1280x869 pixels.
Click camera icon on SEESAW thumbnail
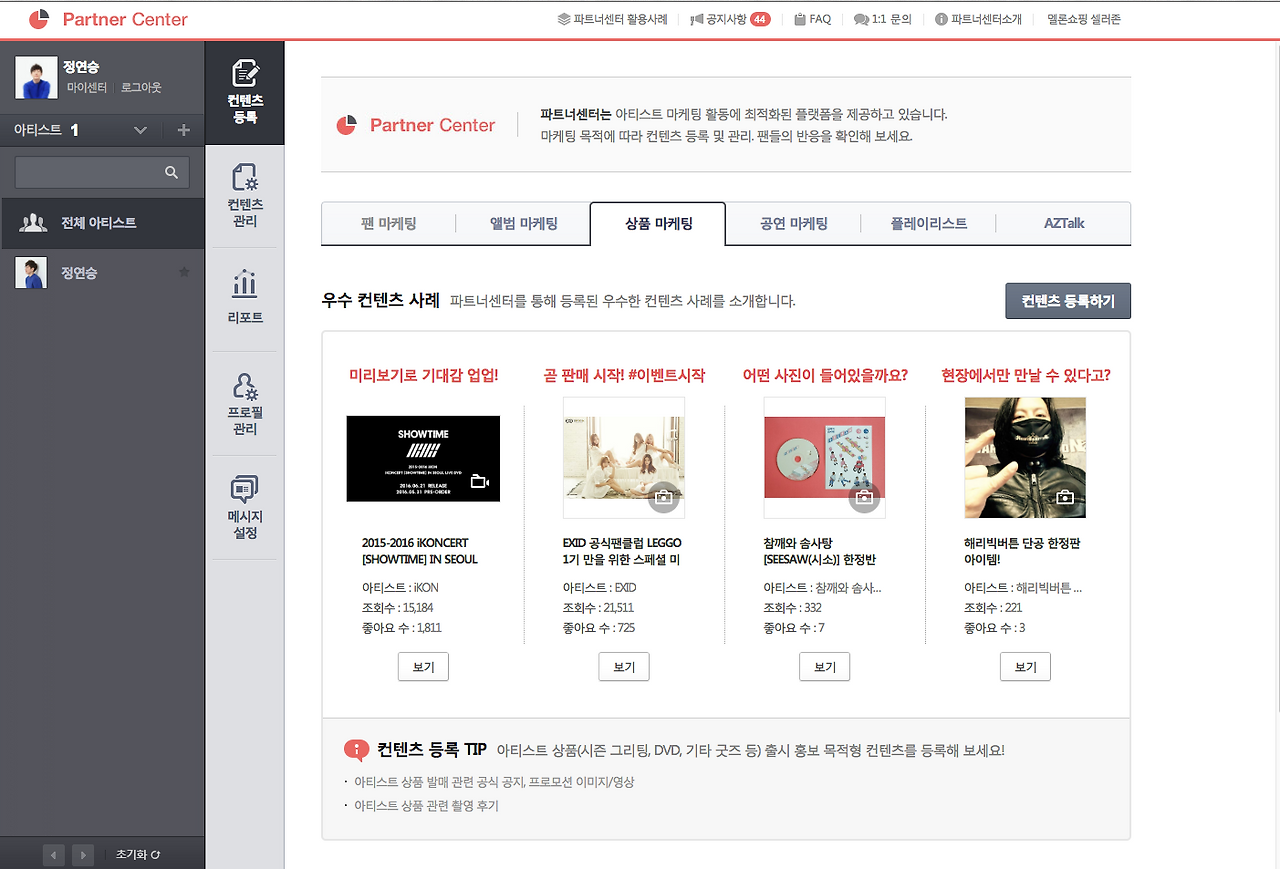click(864, 497)
